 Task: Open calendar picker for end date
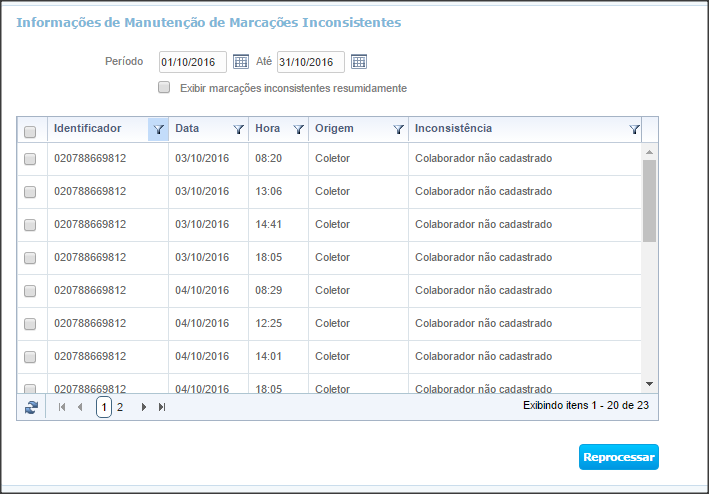pos(359,62)
